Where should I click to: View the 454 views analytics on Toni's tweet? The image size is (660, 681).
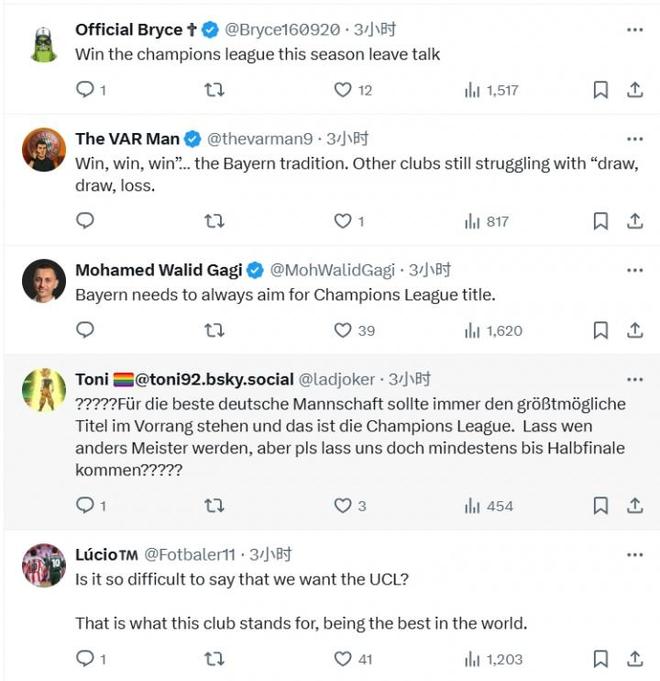489,506
